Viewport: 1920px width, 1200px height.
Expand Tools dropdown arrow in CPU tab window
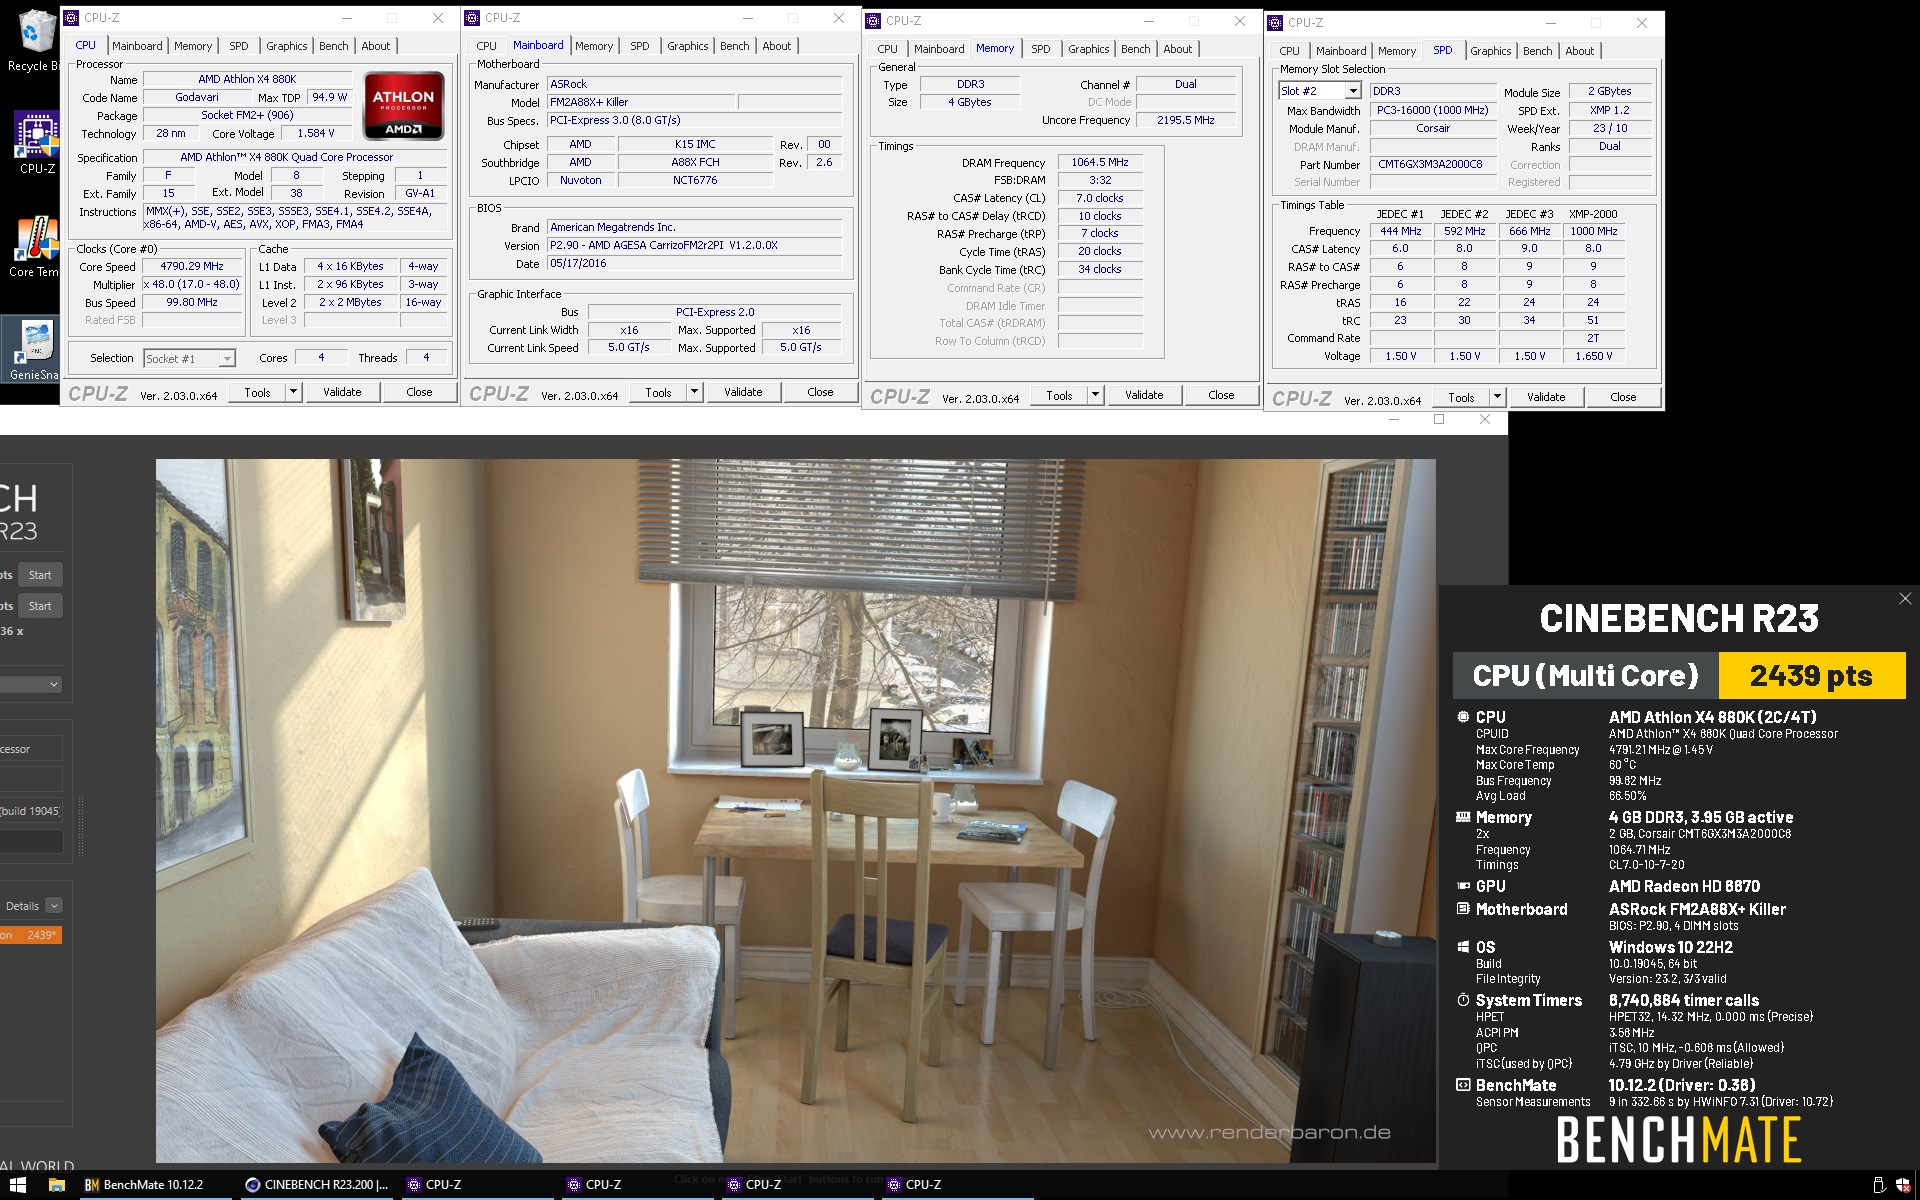click(293, 392)
